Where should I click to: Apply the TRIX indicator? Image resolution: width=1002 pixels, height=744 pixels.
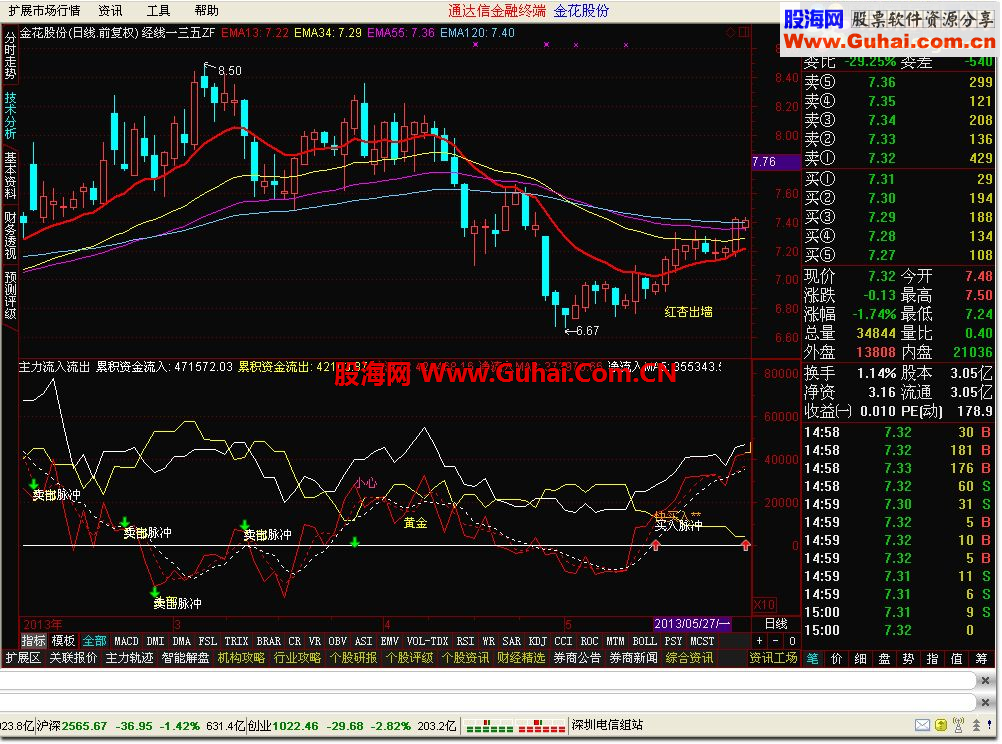[236, 641]
